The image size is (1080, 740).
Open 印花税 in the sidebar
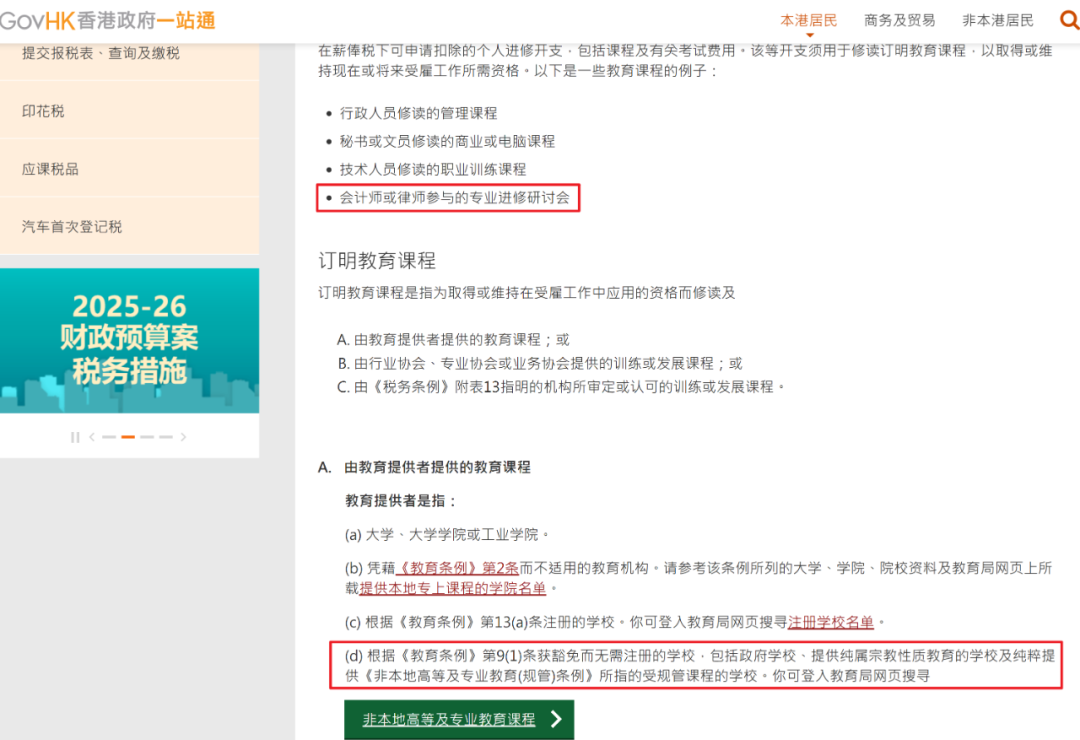(43, 111)
